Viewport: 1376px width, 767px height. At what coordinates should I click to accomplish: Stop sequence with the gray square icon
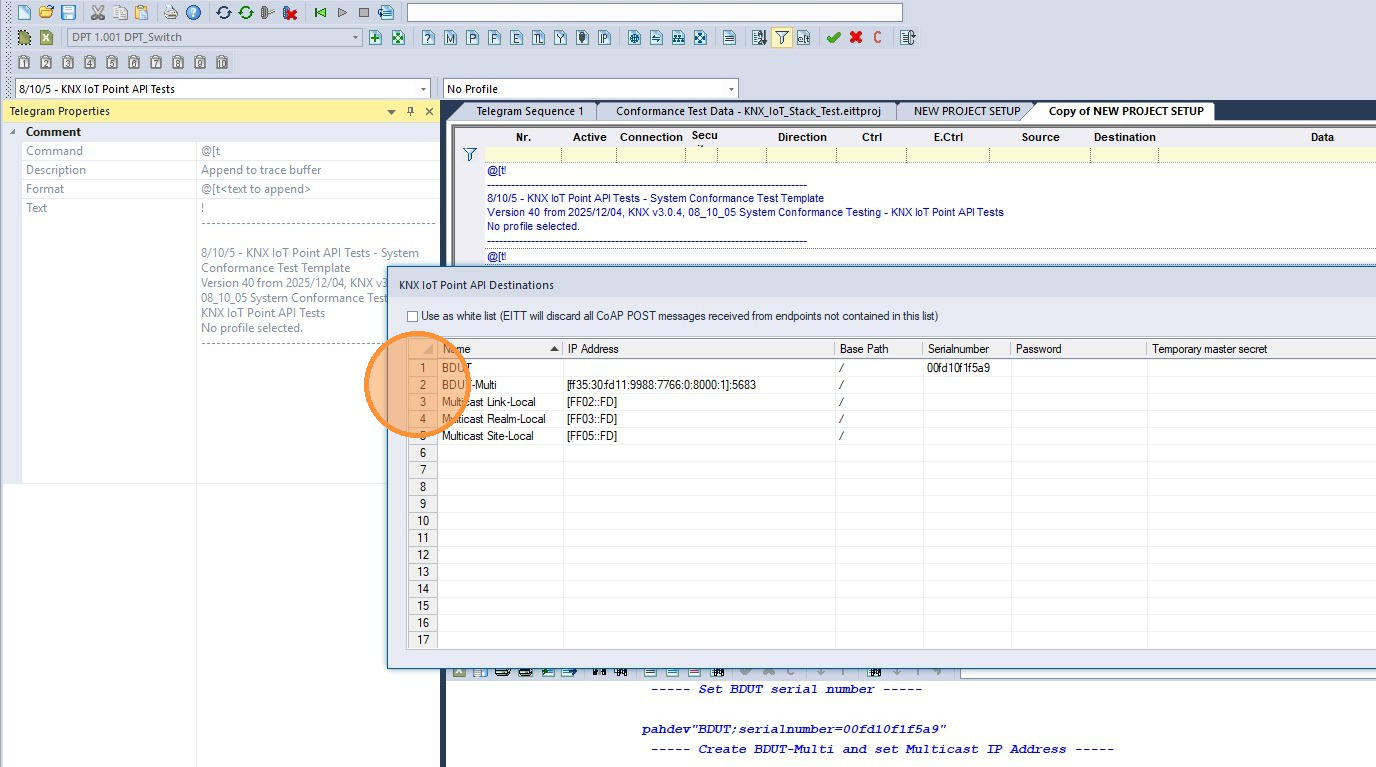click(x=364, y=13)
